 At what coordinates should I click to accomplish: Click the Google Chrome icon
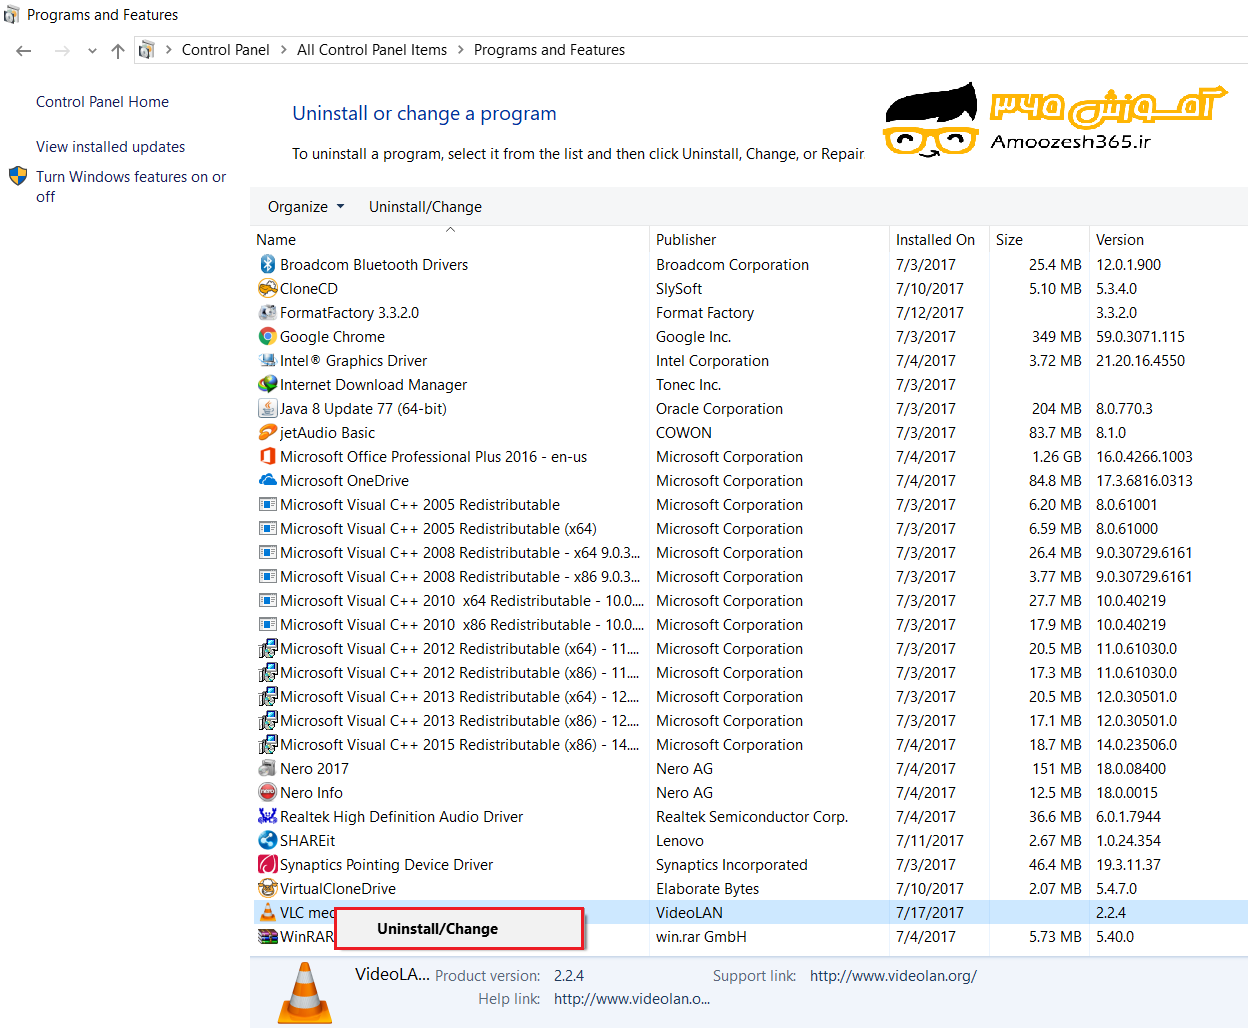tap(267, 336)
